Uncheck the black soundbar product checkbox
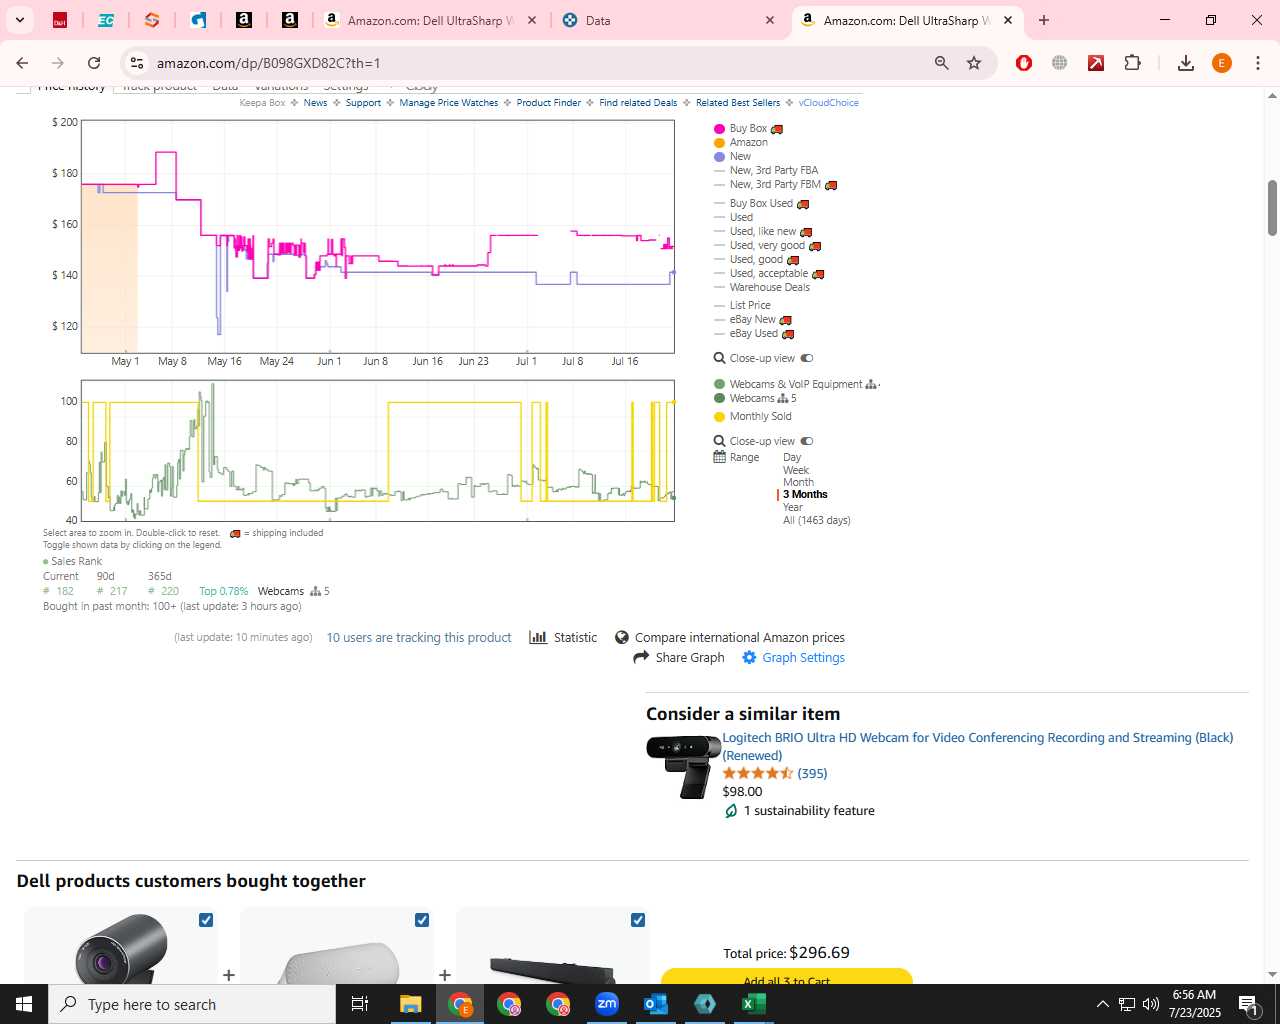Image resolution: width=1280 pixels, height=1024 pixels. [x=638, y=920]
